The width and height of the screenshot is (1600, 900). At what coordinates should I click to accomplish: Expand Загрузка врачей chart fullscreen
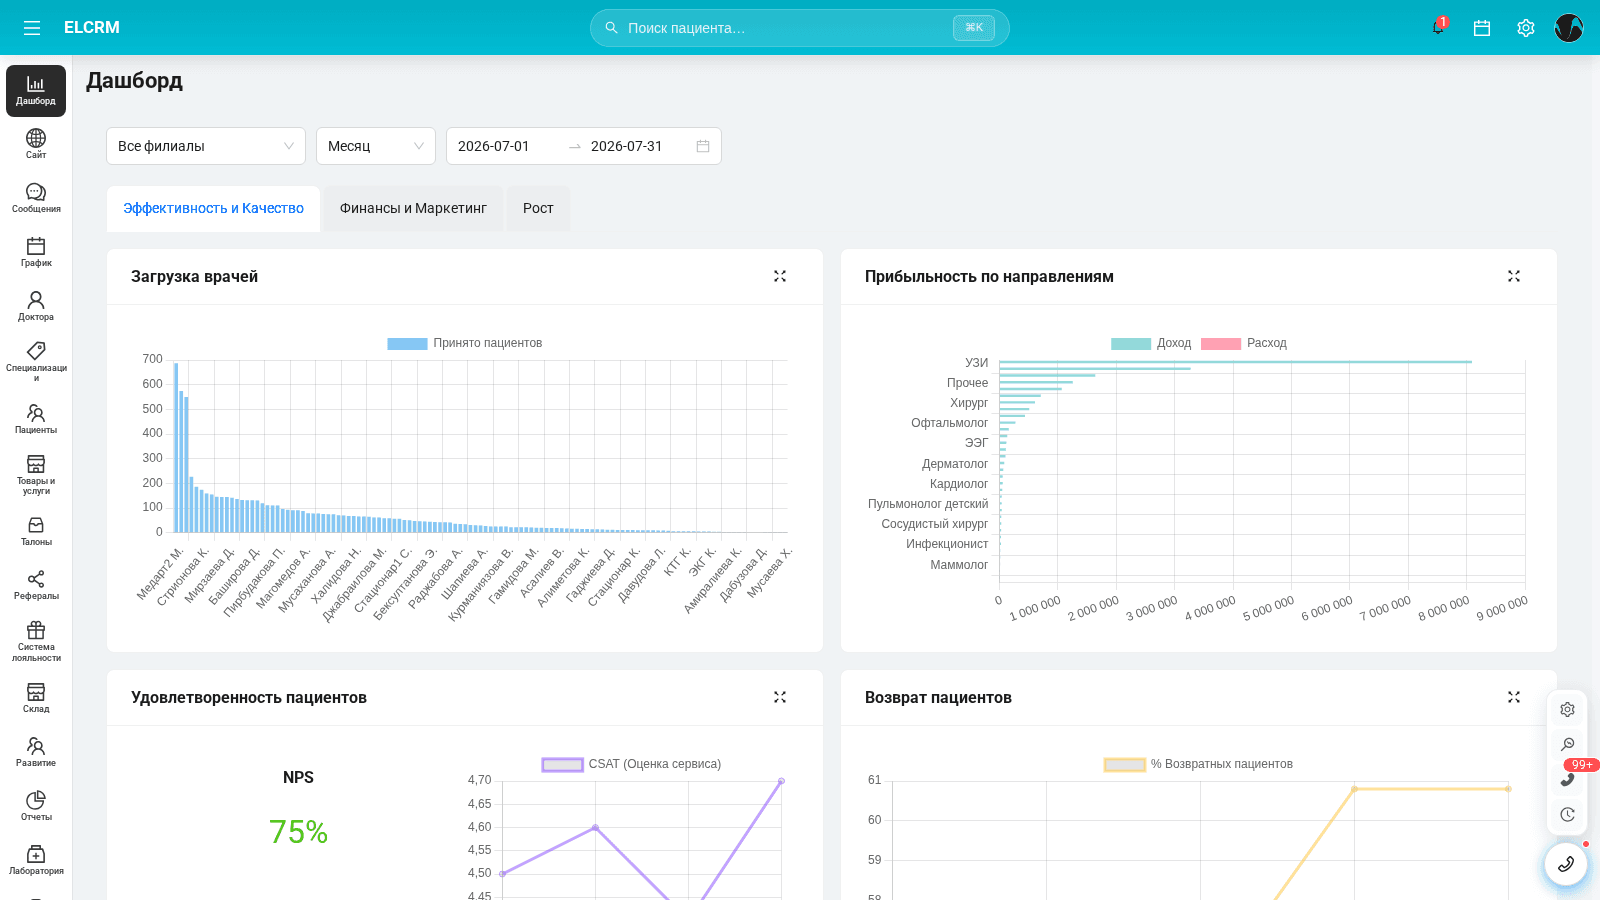780,276
